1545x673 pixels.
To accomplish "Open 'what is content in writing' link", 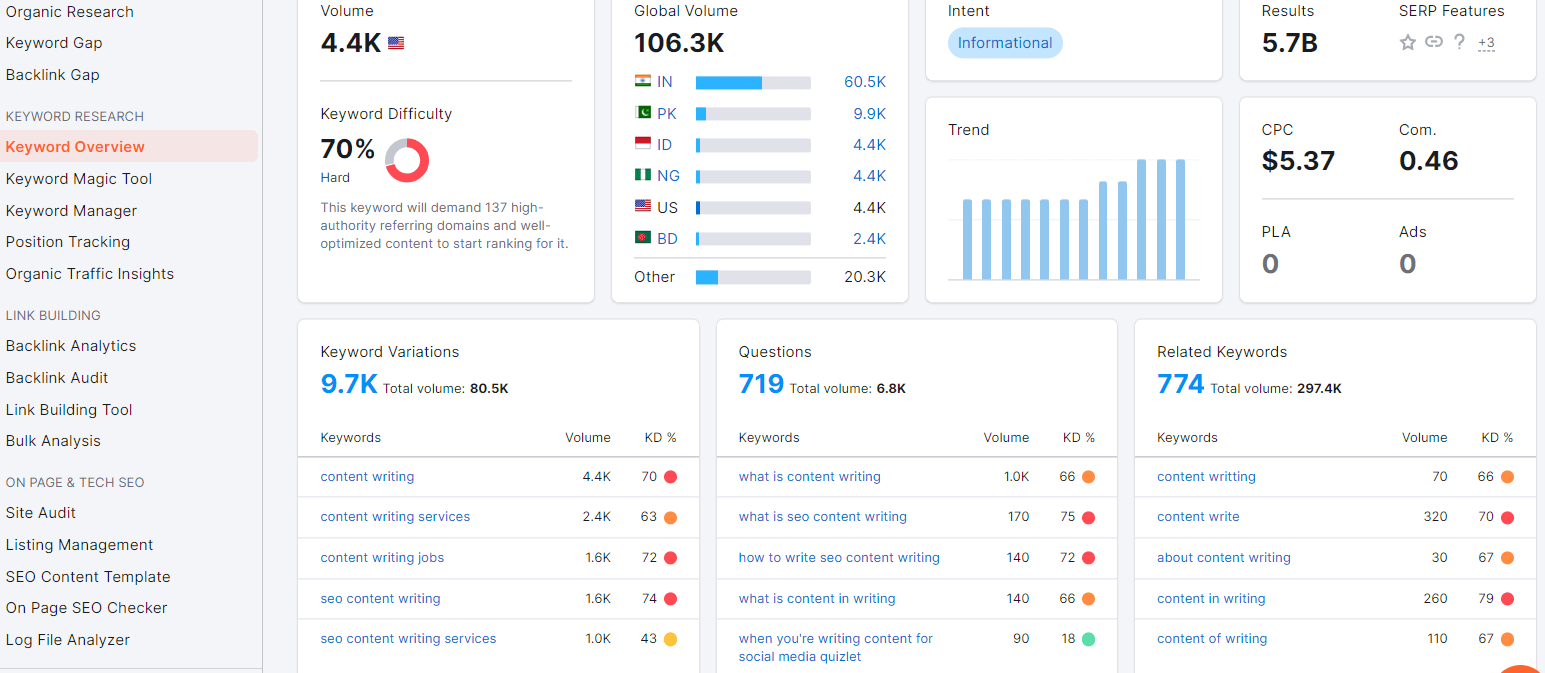I will tap(817, 599).
